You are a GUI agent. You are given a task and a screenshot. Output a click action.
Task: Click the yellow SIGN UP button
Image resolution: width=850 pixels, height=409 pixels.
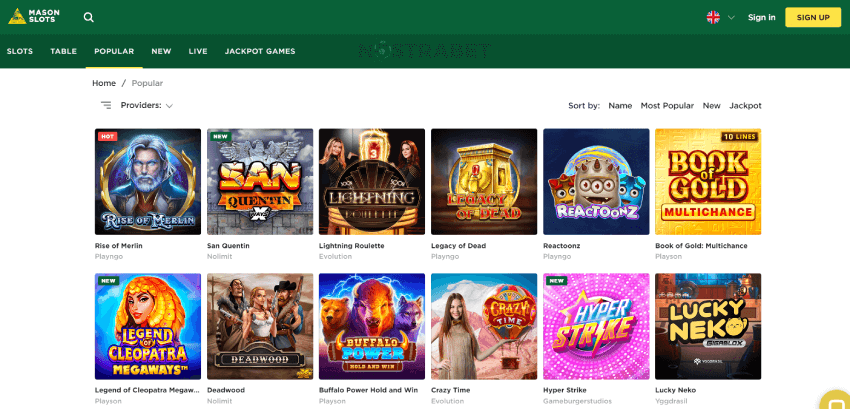pos(813,17)
